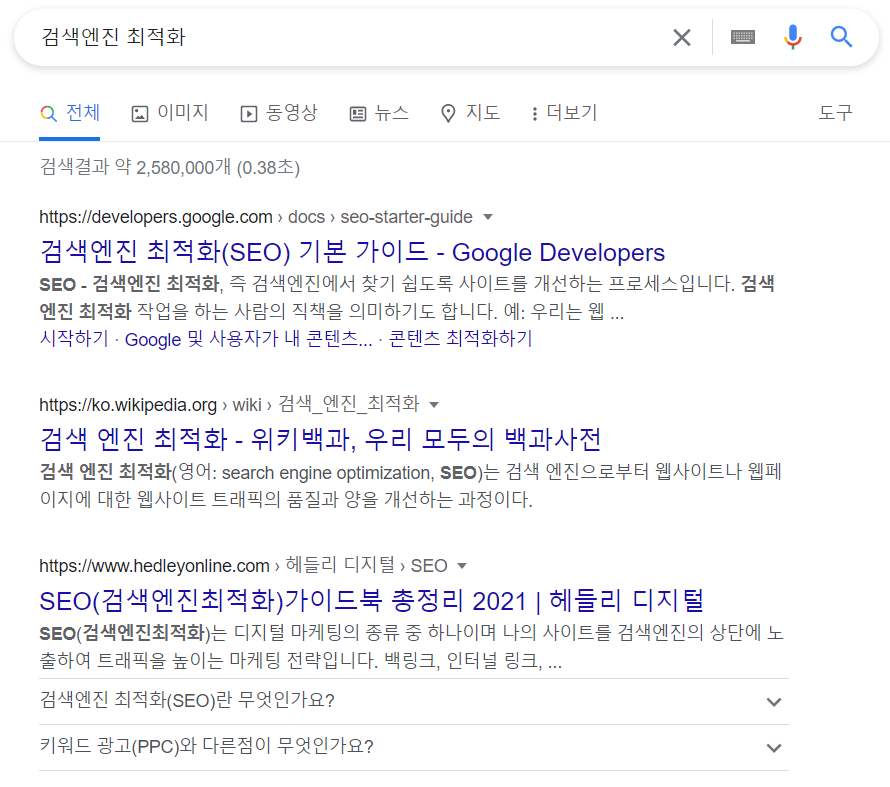This screenshot has height=787, width=890.
Task: Clear the search box with the X icon
Action: [682, 37]
